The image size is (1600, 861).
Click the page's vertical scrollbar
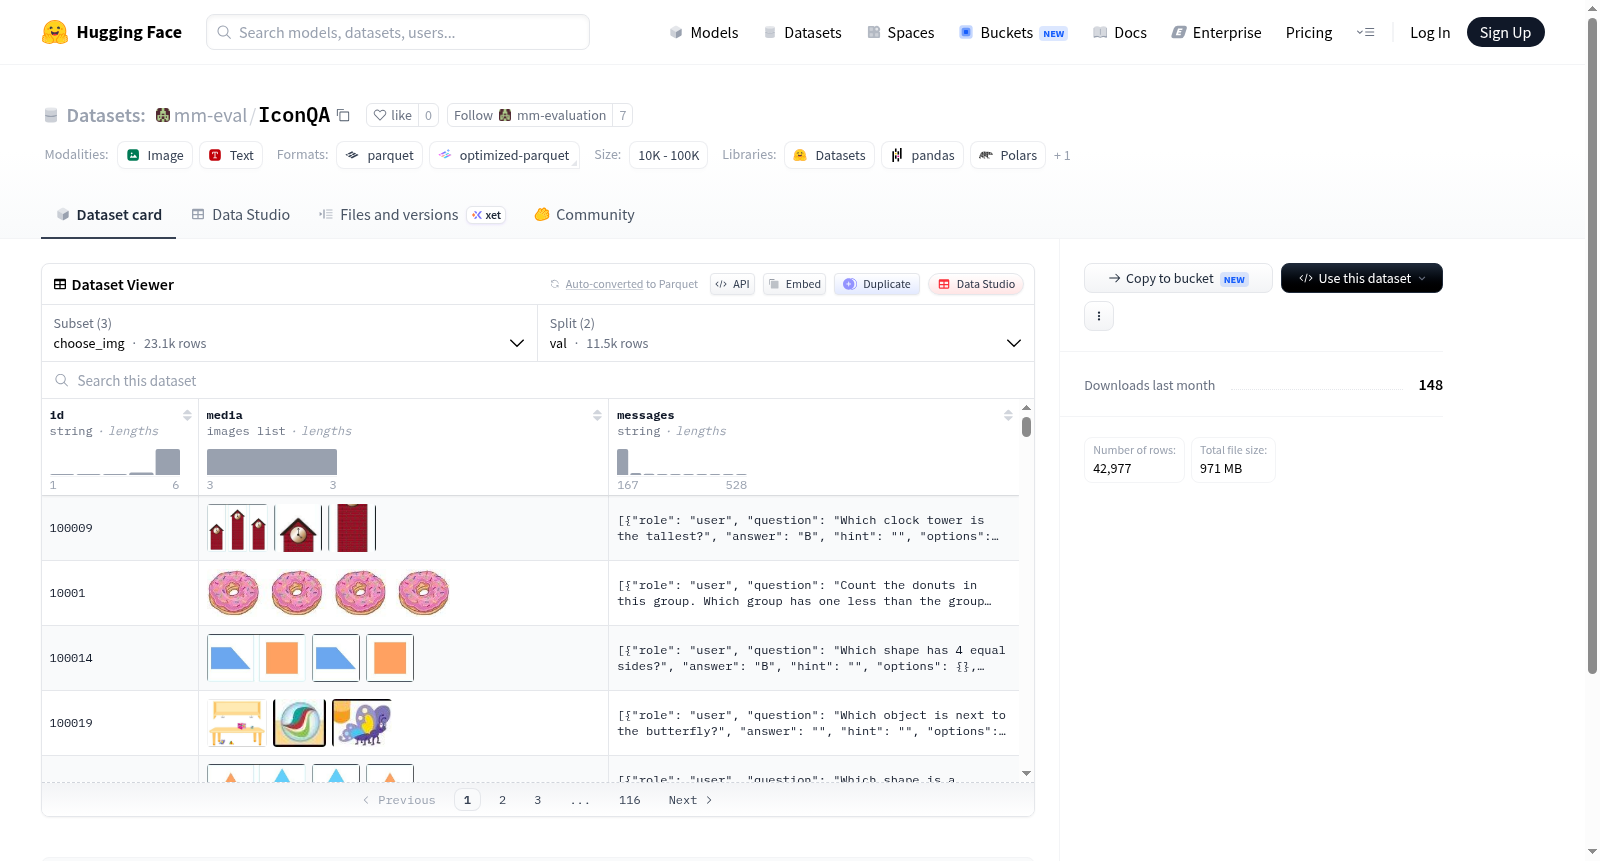click(1592, 345)
